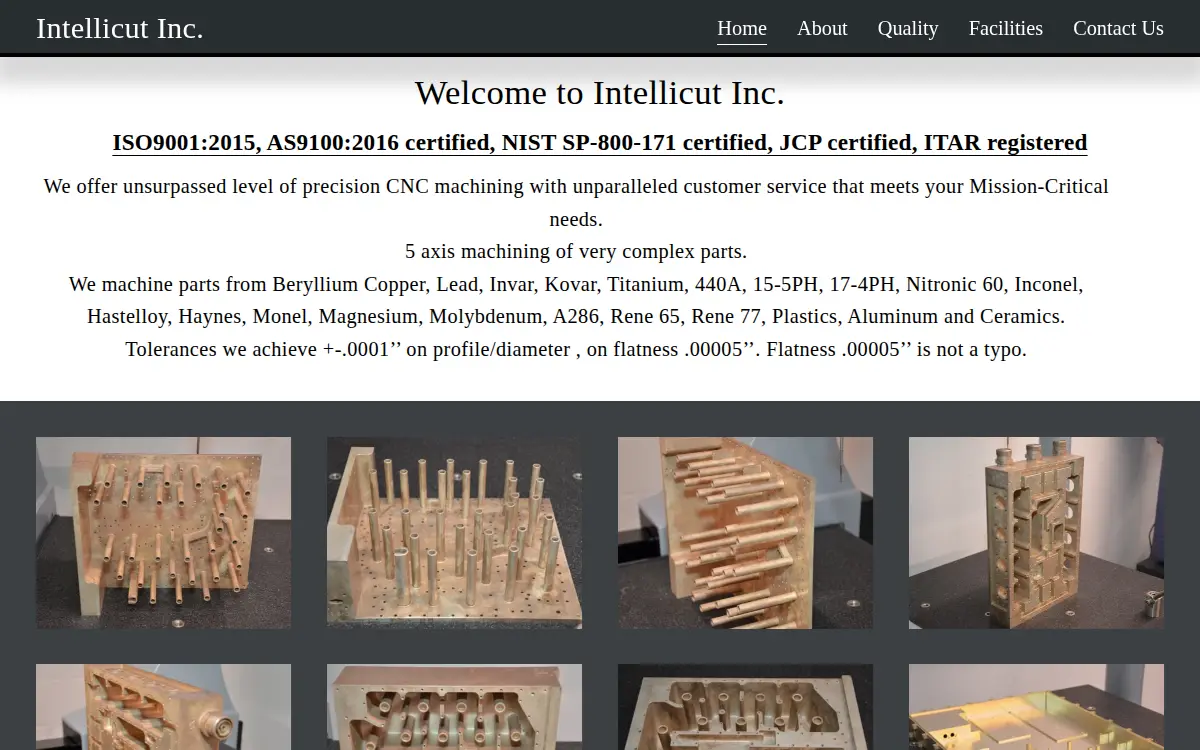Open the Home menu item
1200x750 pixels.
pyautogui.click(x=742, y=28)
